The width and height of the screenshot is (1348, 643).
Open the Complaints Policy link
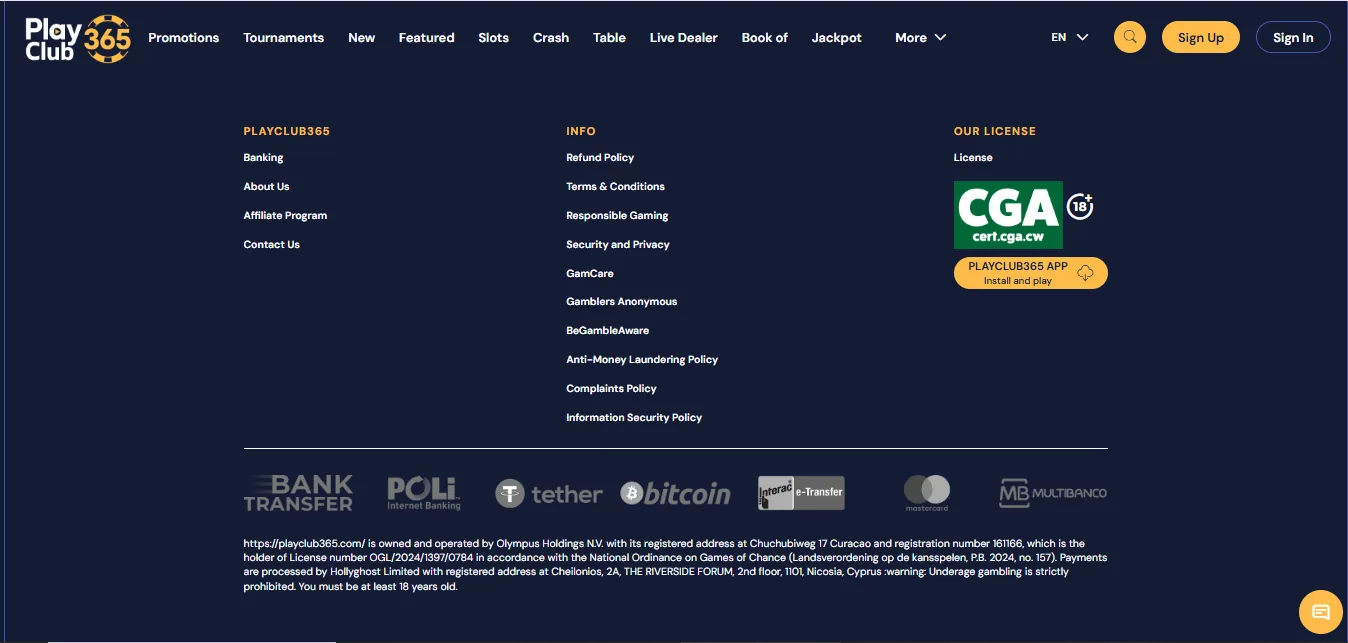[611, 389]
